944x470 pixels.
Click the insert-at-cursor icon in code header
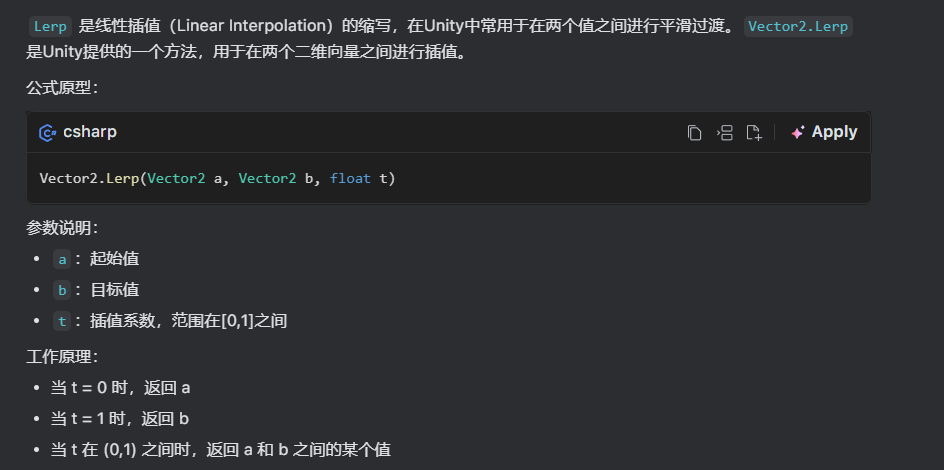(x=725, y=133)
